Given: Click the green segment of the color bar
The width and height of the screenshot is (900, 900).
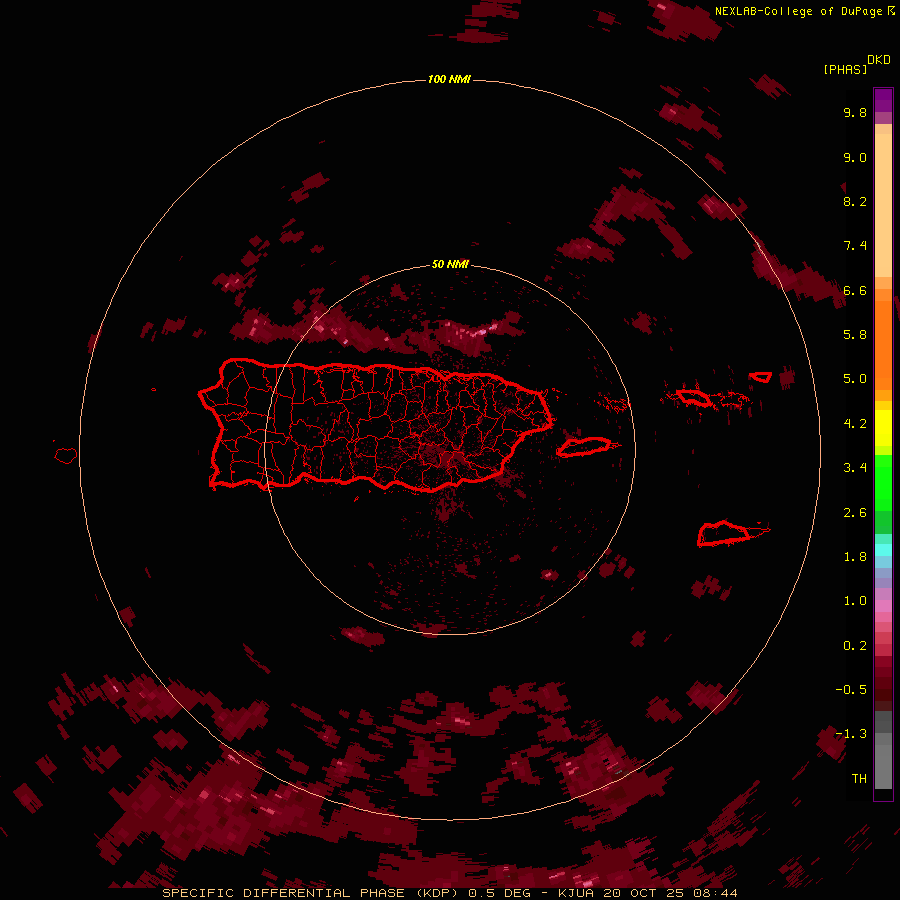Looking at the screenshot, I should click(883, 484).
